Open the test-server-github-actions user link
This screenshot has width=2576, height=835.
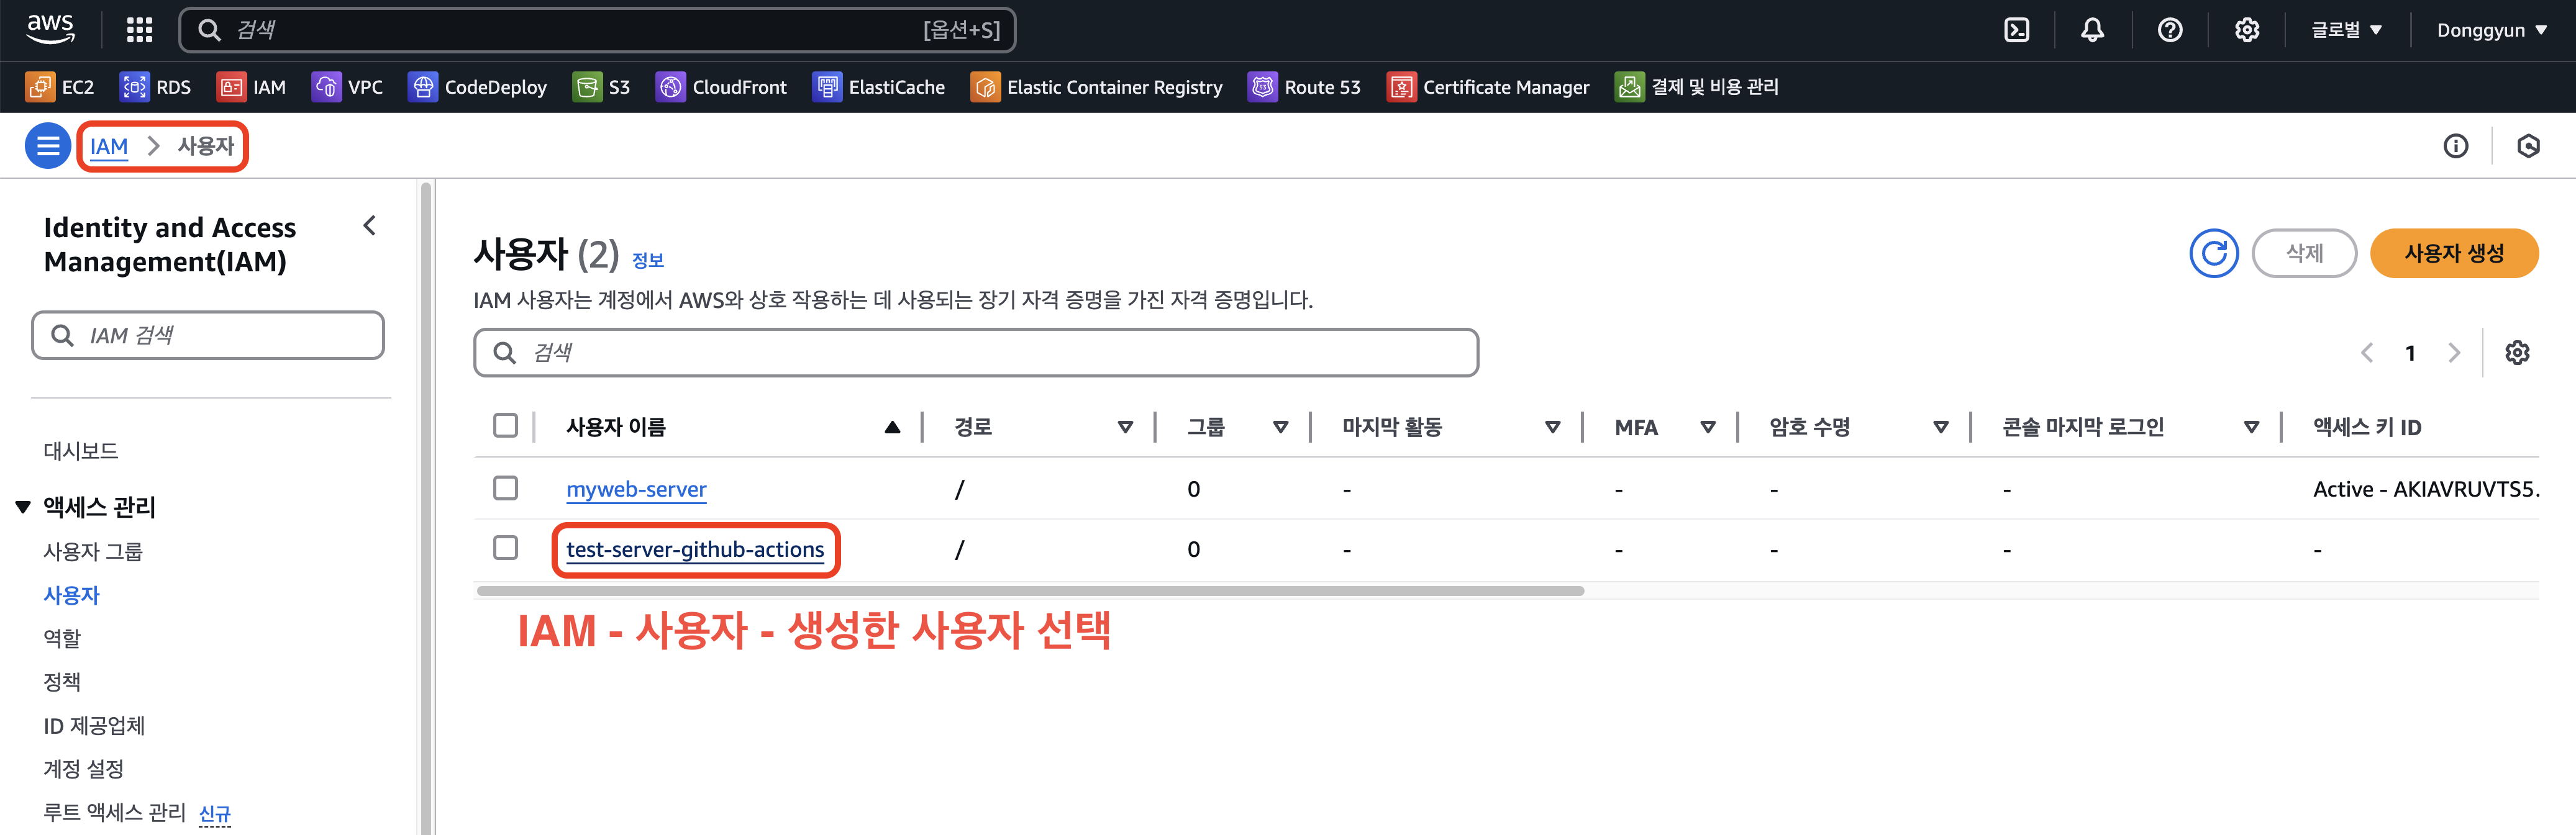(x=695, y=549)
